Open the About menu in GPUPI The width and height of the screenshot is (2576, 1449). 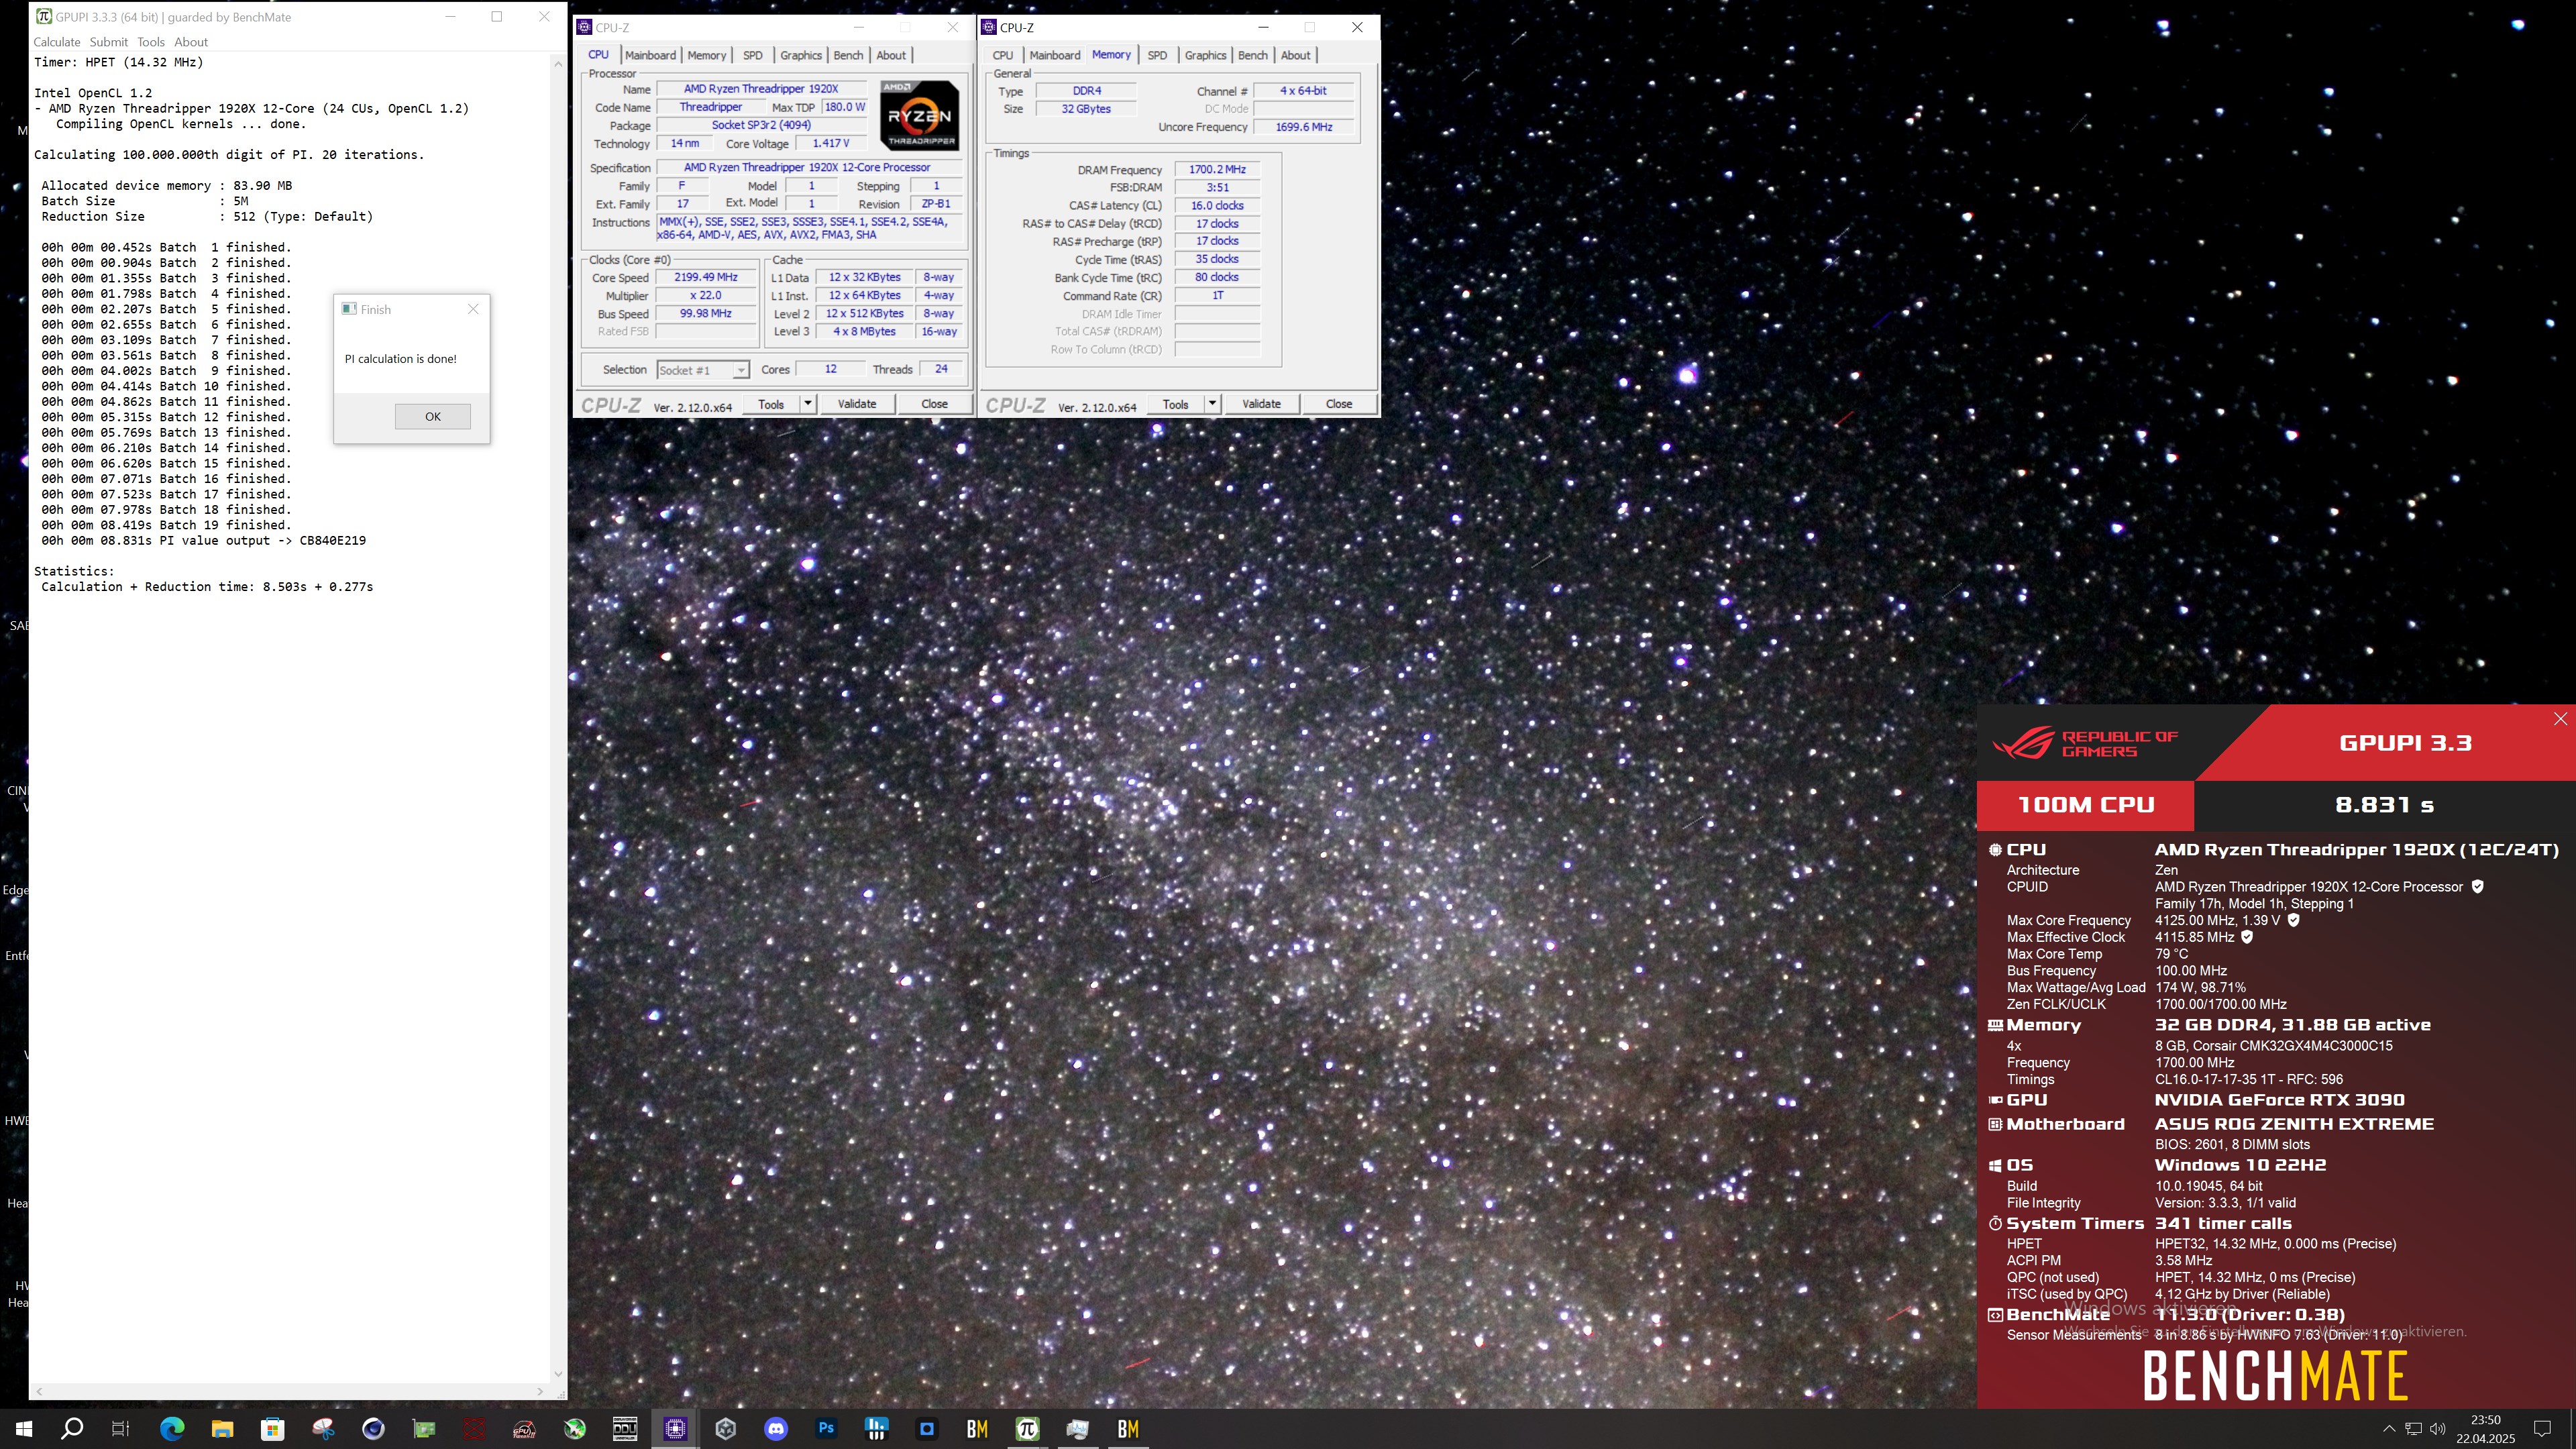191,42
